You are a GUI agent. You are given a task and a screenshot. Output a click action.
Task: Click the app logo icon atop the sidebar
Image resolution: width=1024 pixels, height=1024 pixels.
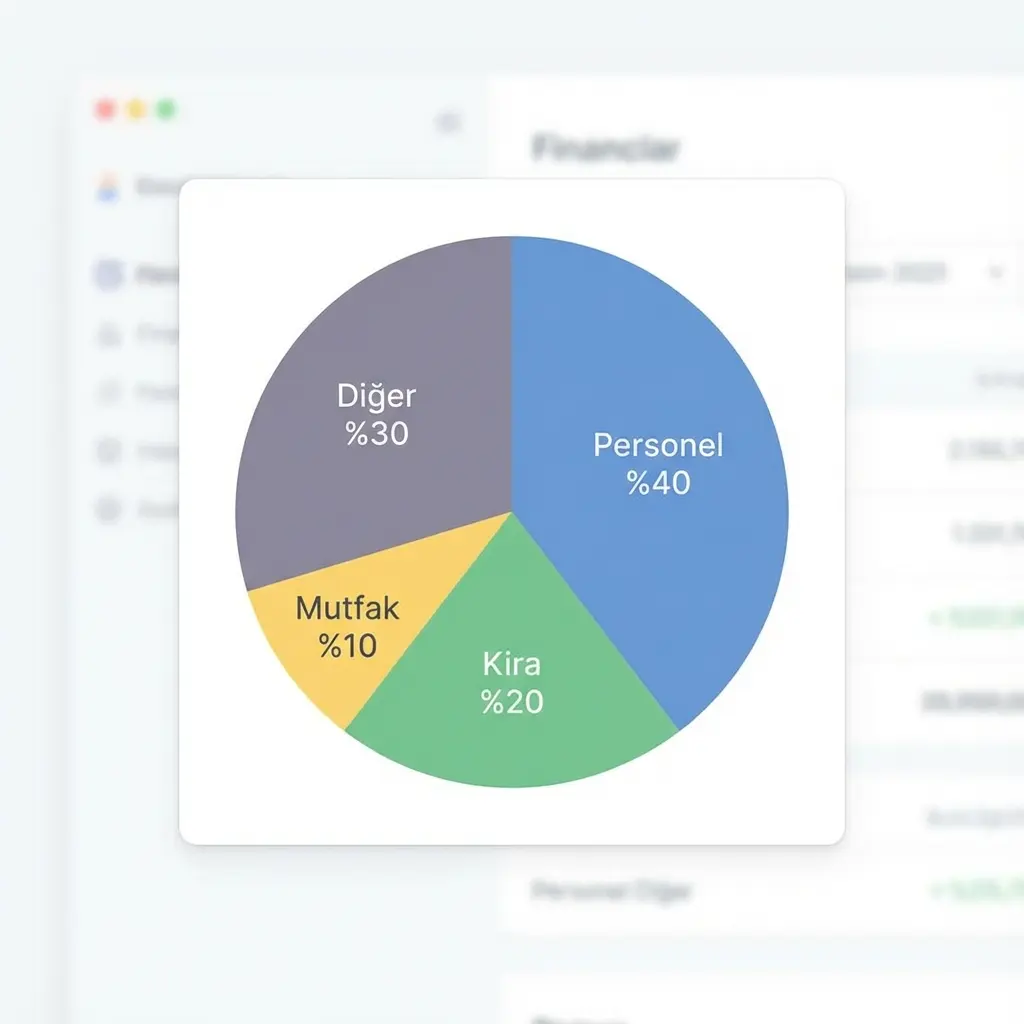(107, 187)
